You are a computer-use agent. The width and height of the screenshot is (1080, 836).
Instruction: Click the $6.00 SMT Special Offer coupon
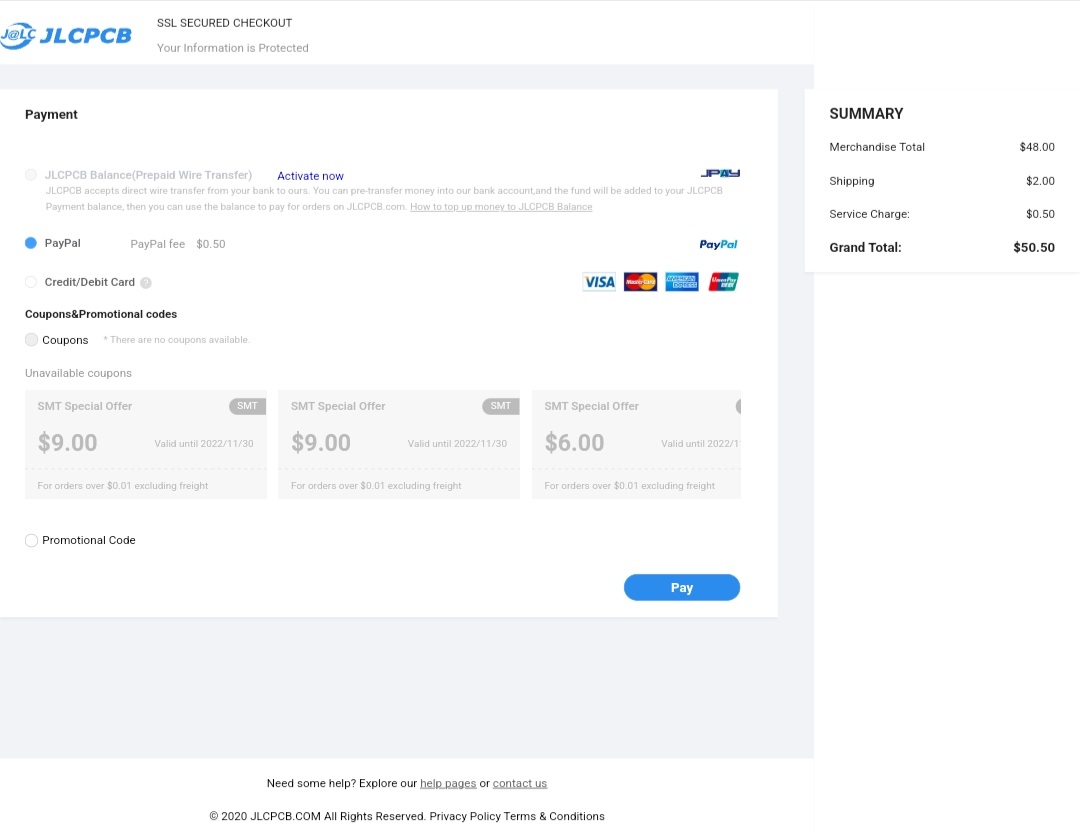(636, 444)
